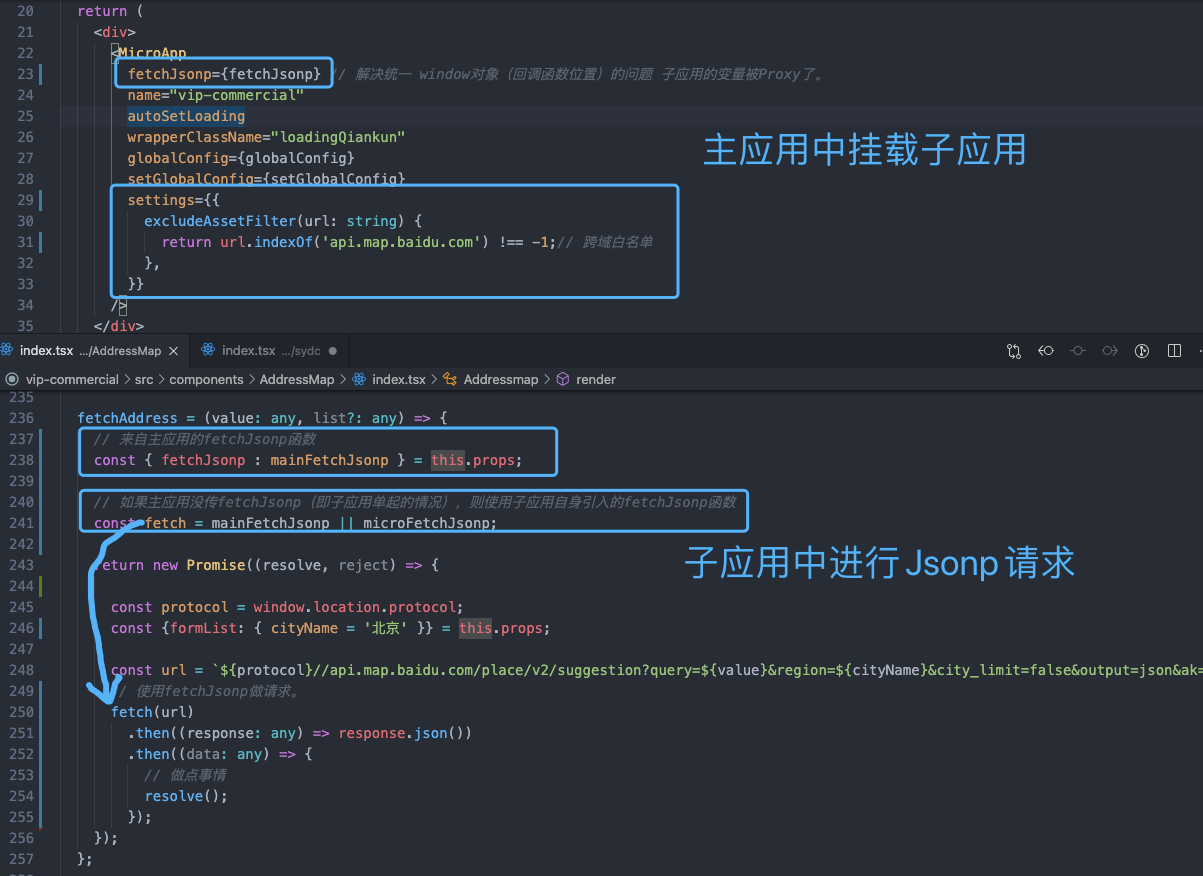
Task: Click the autoSetLoading prop on line 25
Action: click(x=186, y=116)
